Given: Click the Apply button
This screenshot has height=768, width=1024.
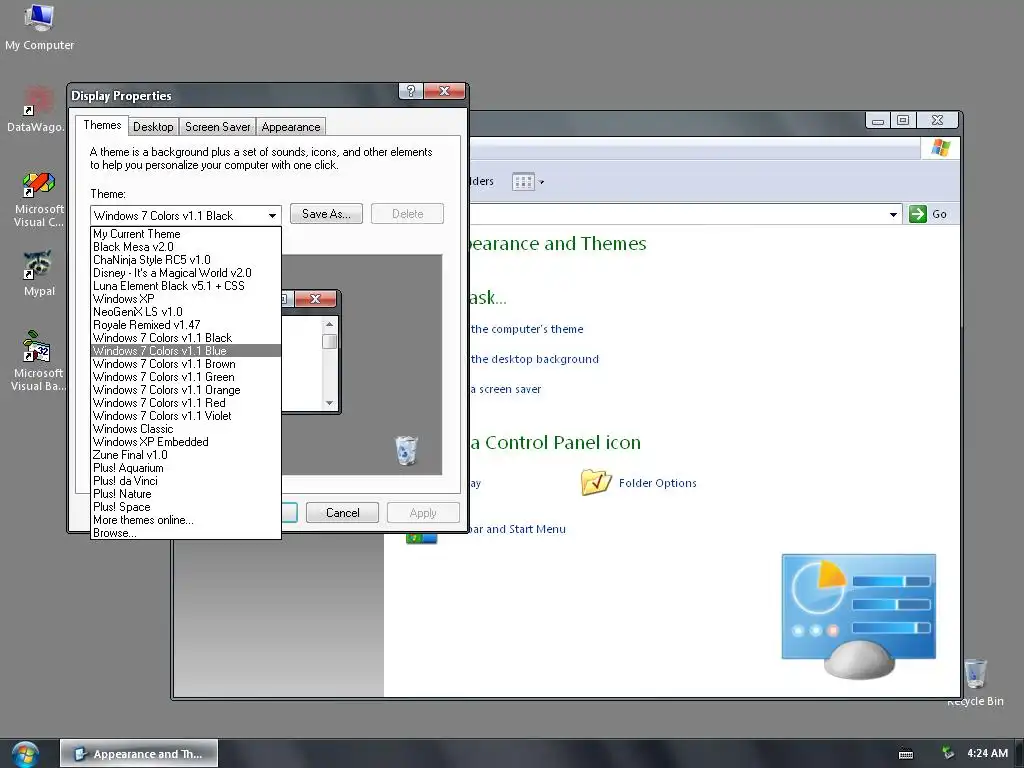Looking at the screenshot, I should pos(423,513).
